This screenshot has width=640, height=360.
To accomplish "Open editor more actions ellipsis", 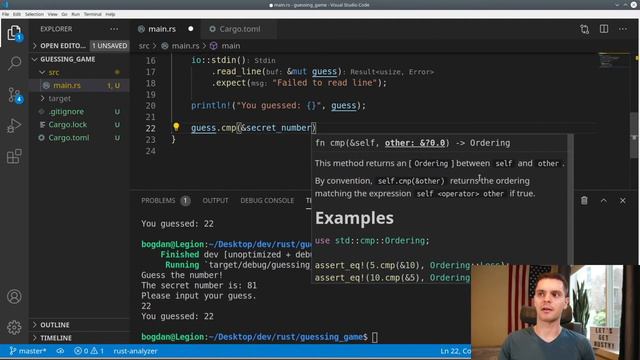I will pos(623,29).
